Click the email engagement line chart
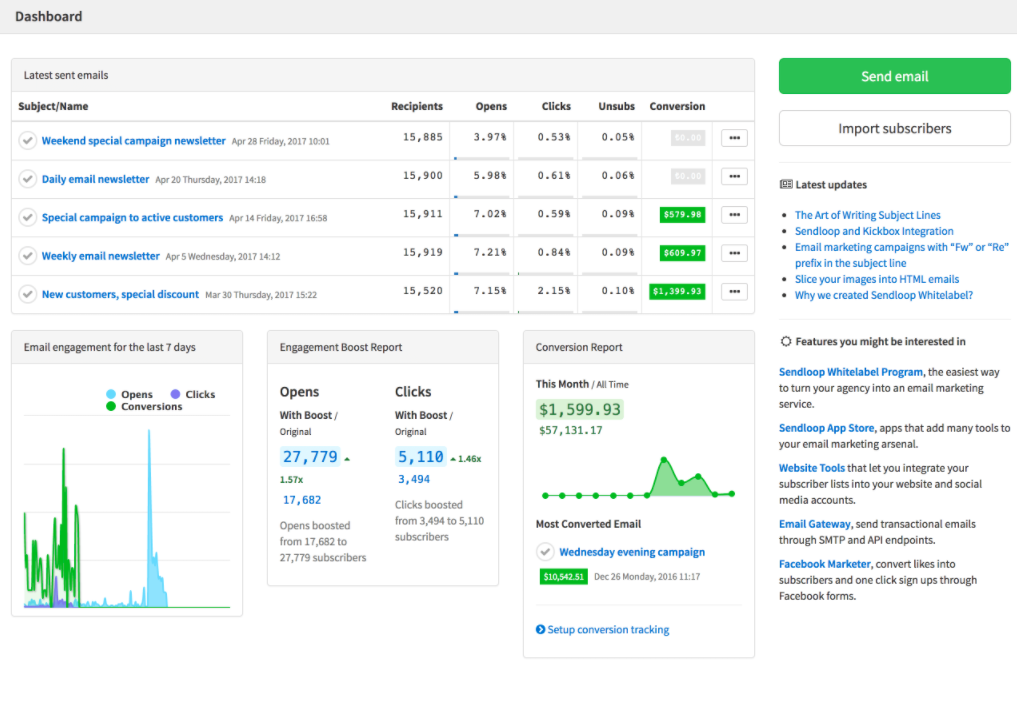Image resolution: width=1017 pixels, height=714 pixels. coord(127,512)
